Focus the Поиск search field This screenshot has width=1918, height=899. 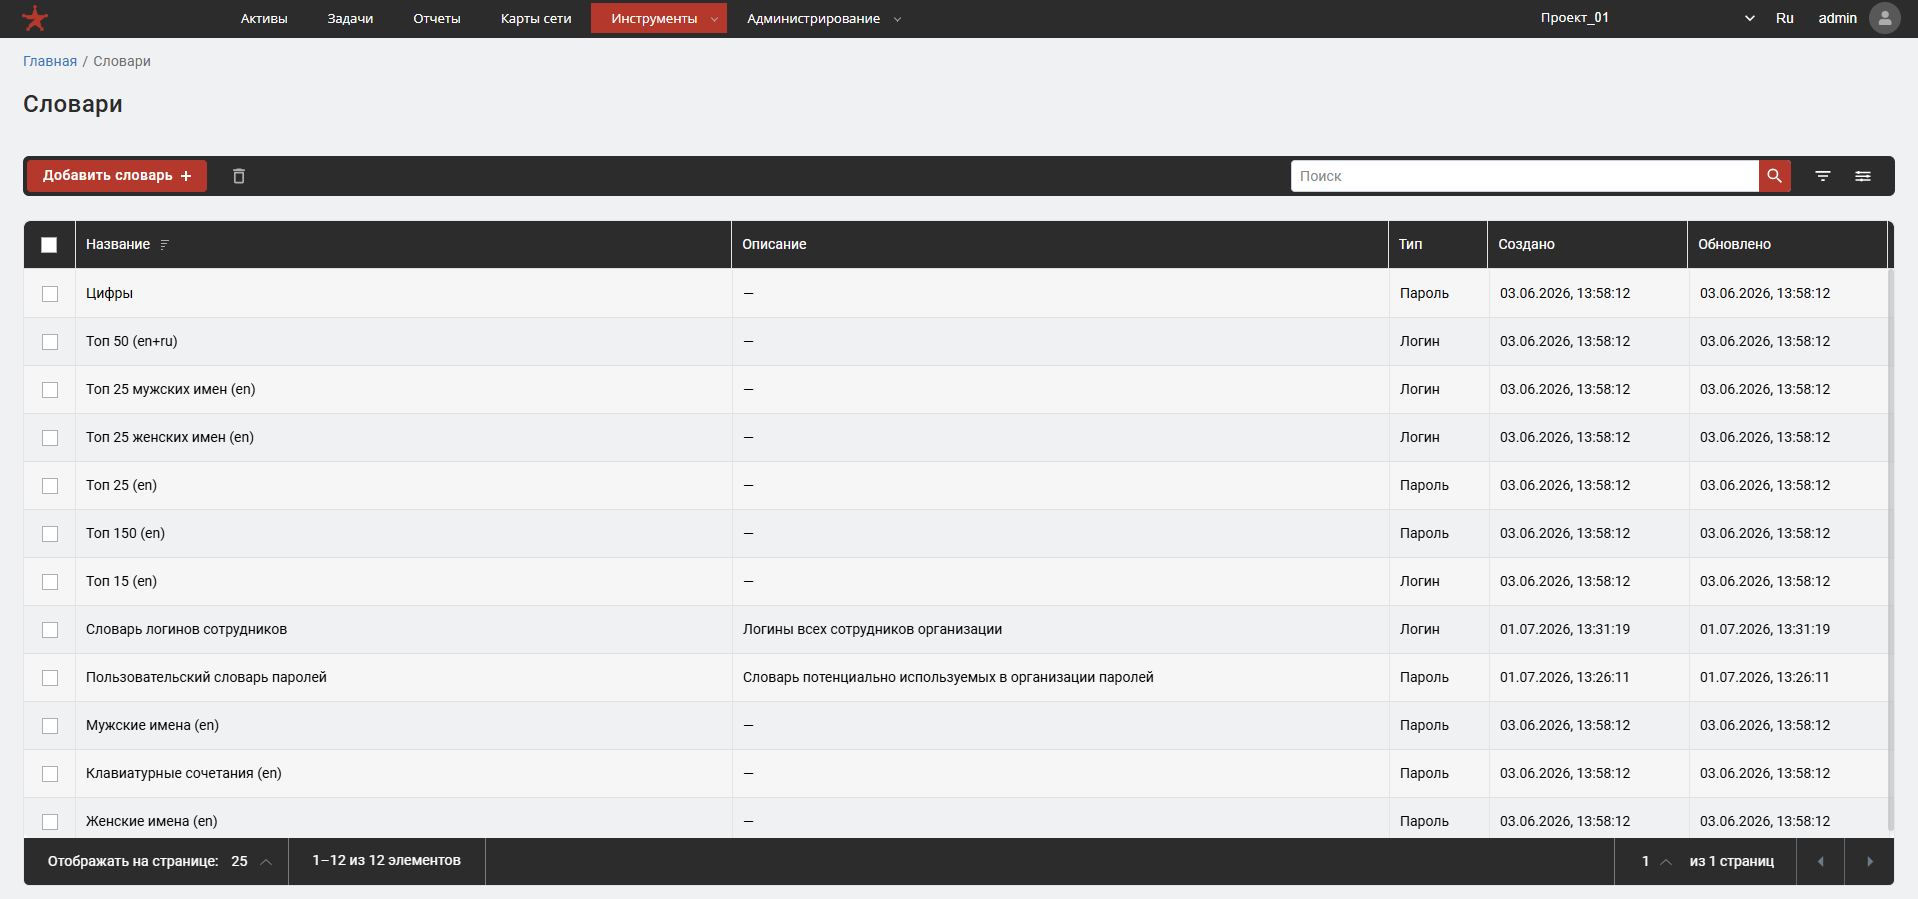tap(1525, 176)
